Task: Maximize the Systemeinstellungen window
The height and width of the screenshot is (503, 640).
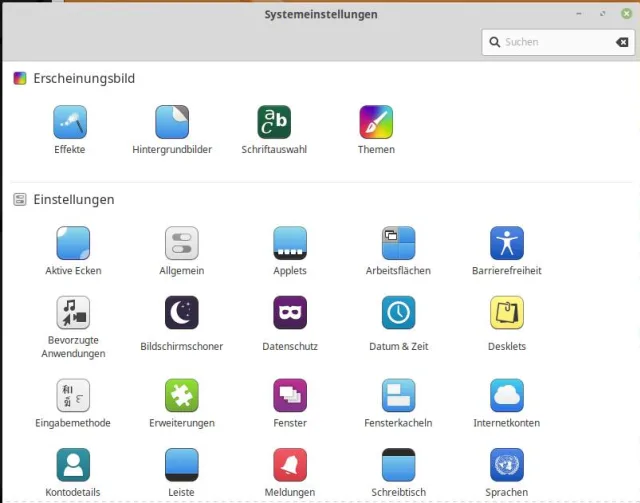Action: pos(602,14)
